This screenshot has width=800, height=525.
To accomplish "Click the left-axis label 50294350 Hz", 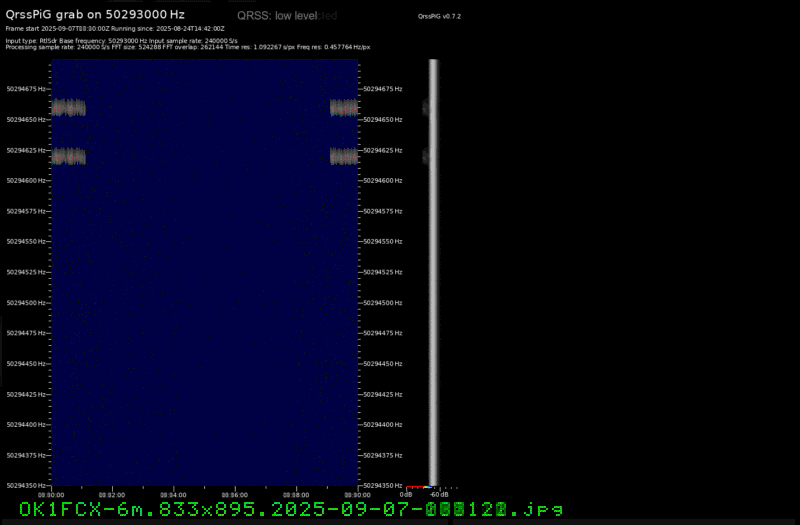I will pos(26,486).
